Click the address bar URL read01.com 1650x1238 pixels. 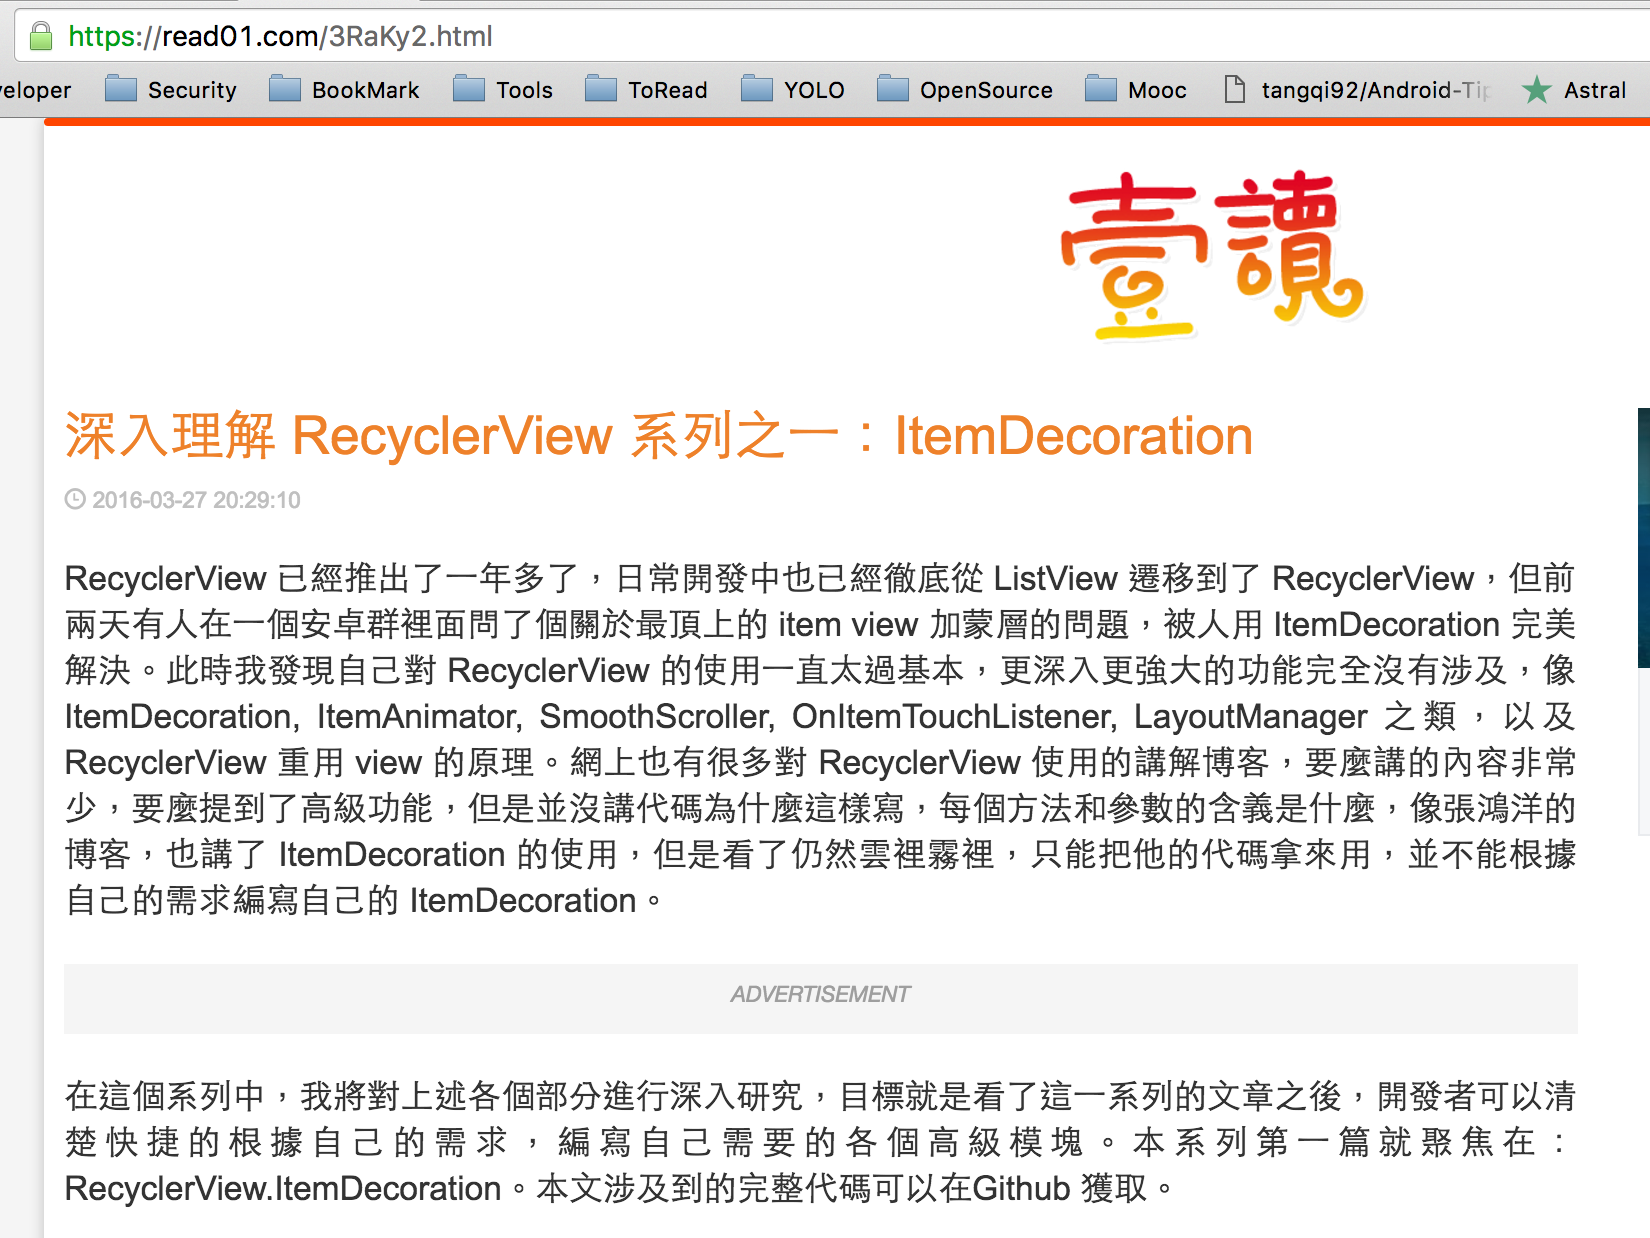[280, 37]
